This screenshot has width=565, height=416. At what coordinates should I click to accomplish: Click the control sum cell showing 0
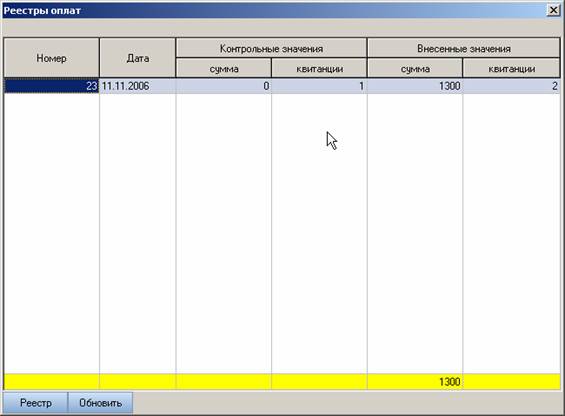pyautogui.click(x=224, y=86)
